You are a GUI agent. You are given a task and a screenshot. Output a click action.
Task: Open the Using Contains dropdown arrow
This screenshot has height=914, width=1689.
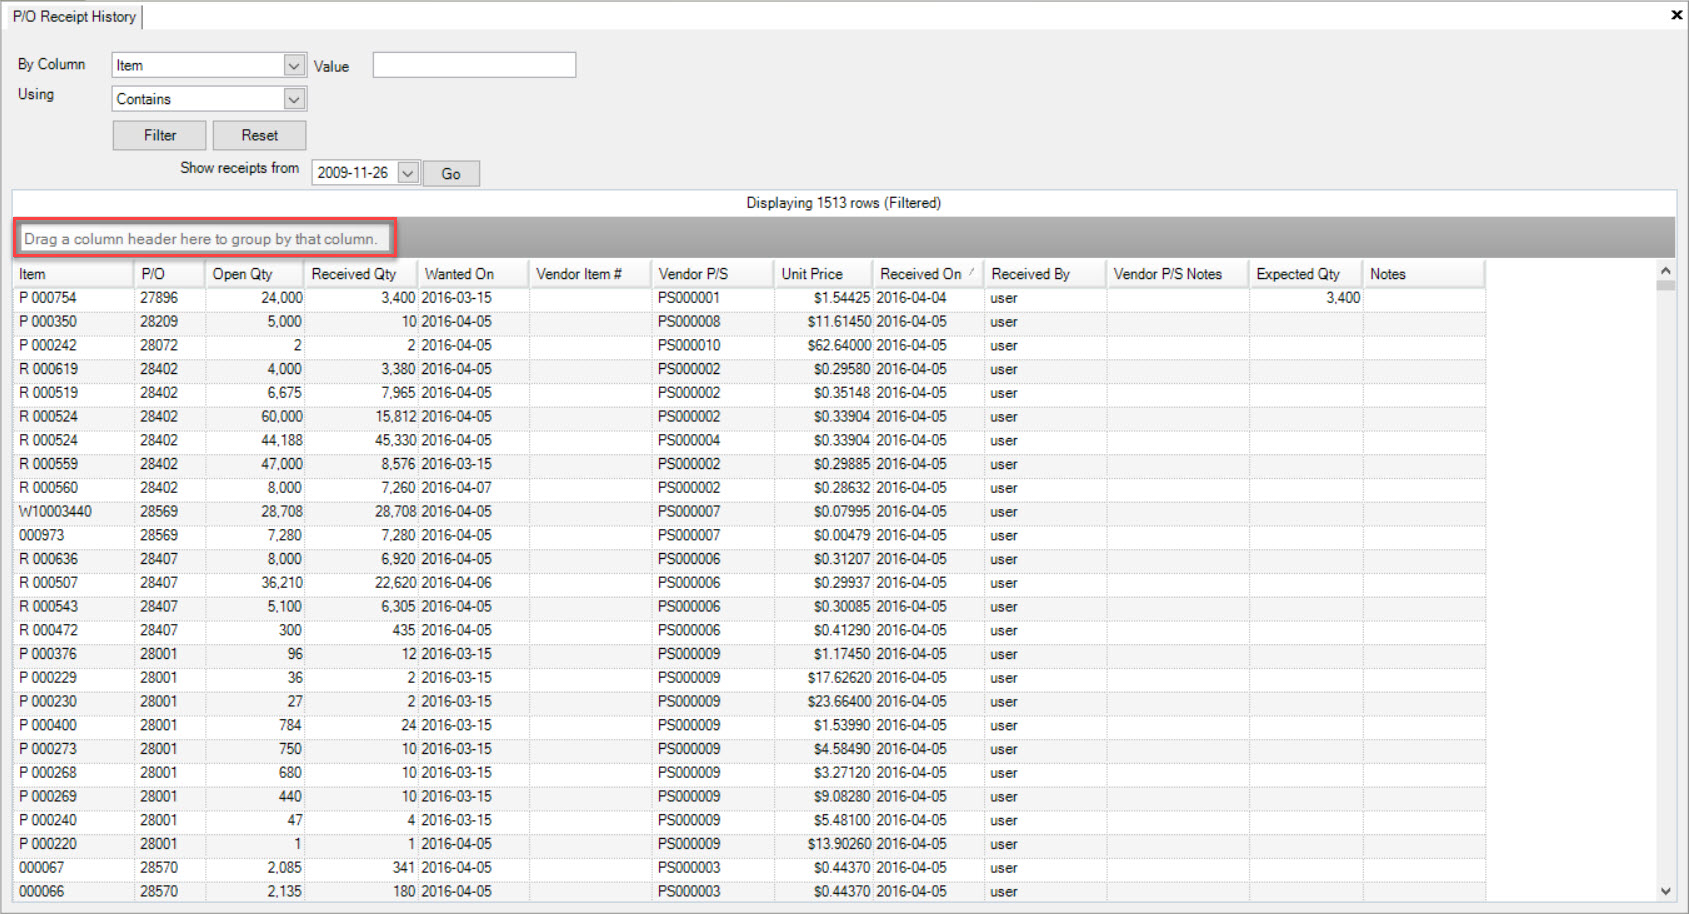pyautogui.click(x=294, y=99)
